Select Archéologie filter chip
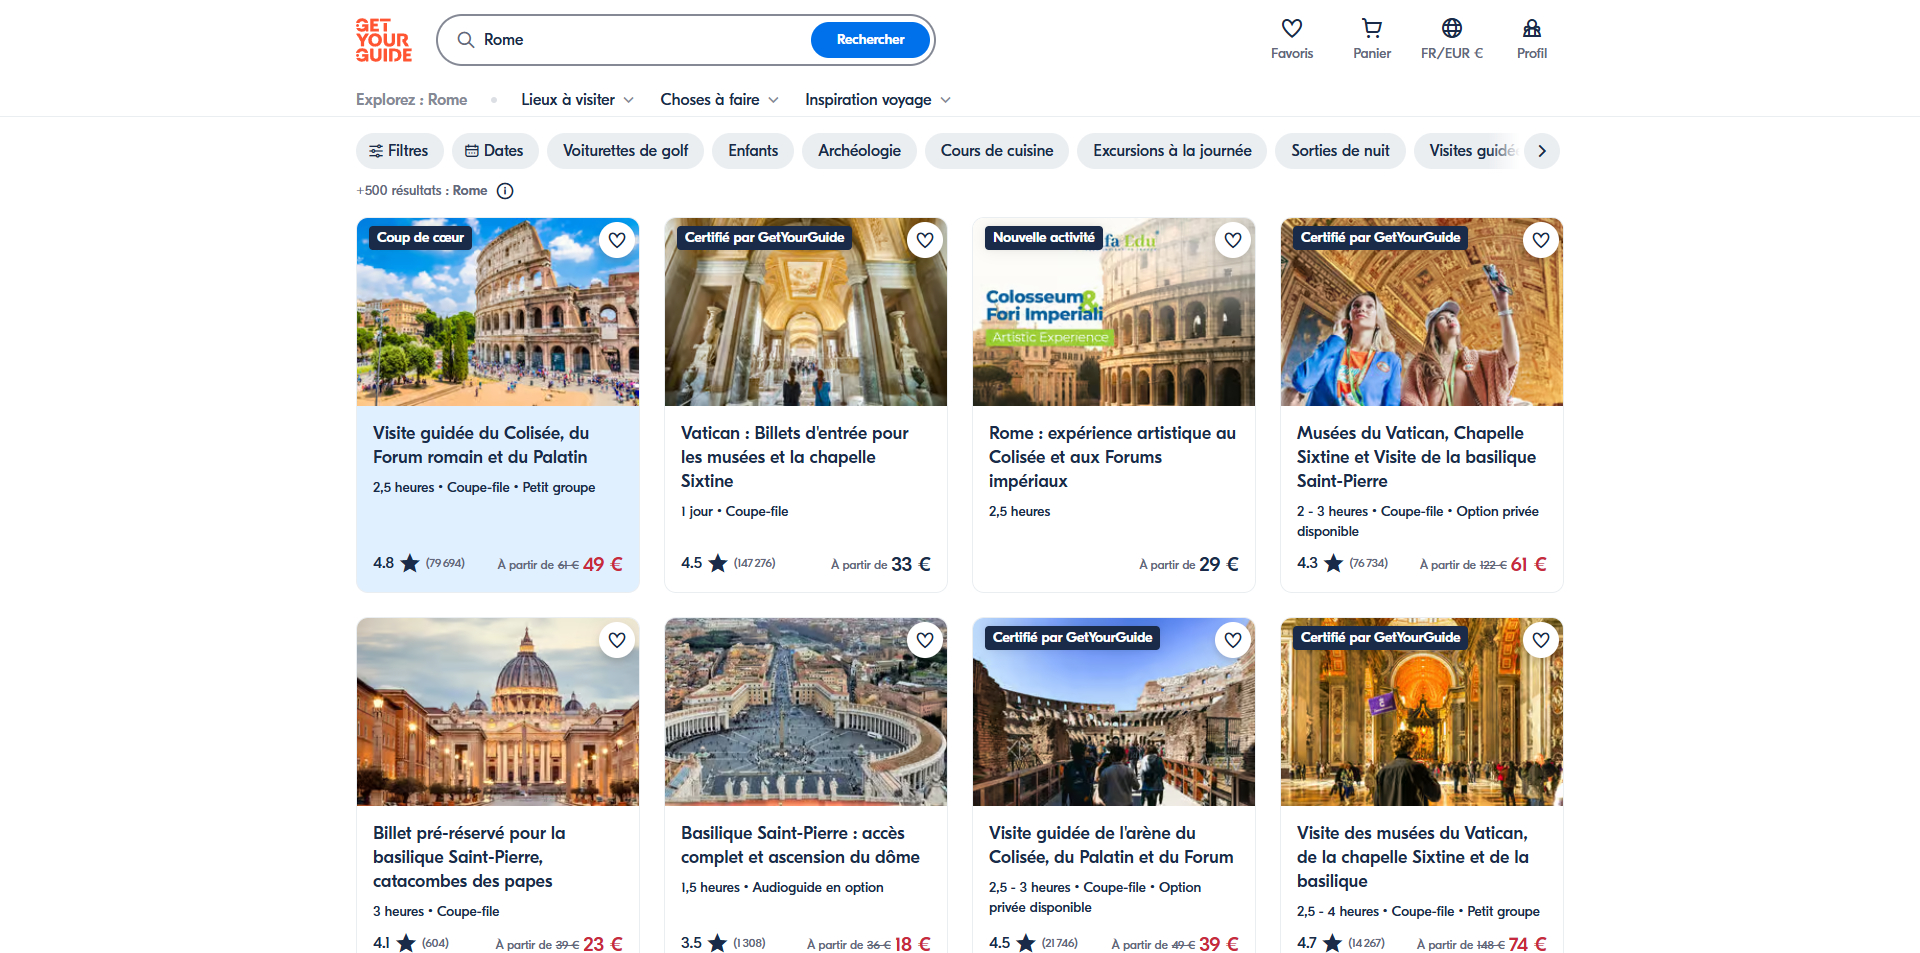 [860, 151]
